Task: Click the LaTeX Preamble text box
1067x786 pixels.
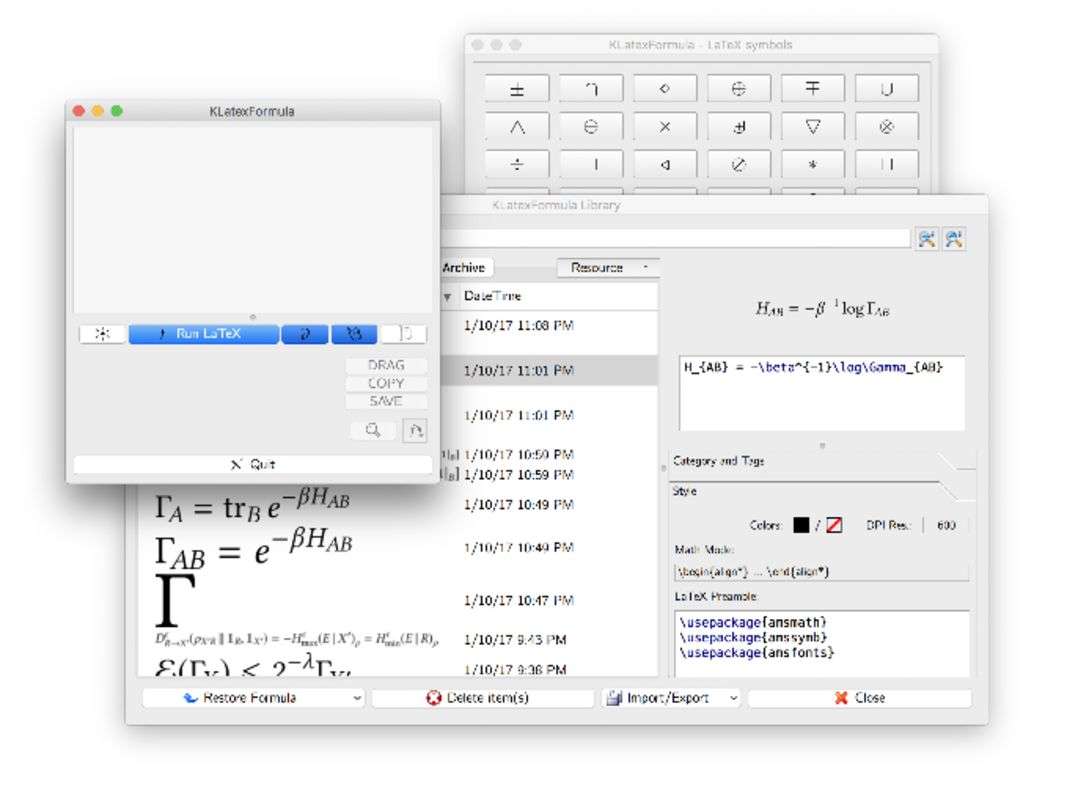Action: (821, 643)
